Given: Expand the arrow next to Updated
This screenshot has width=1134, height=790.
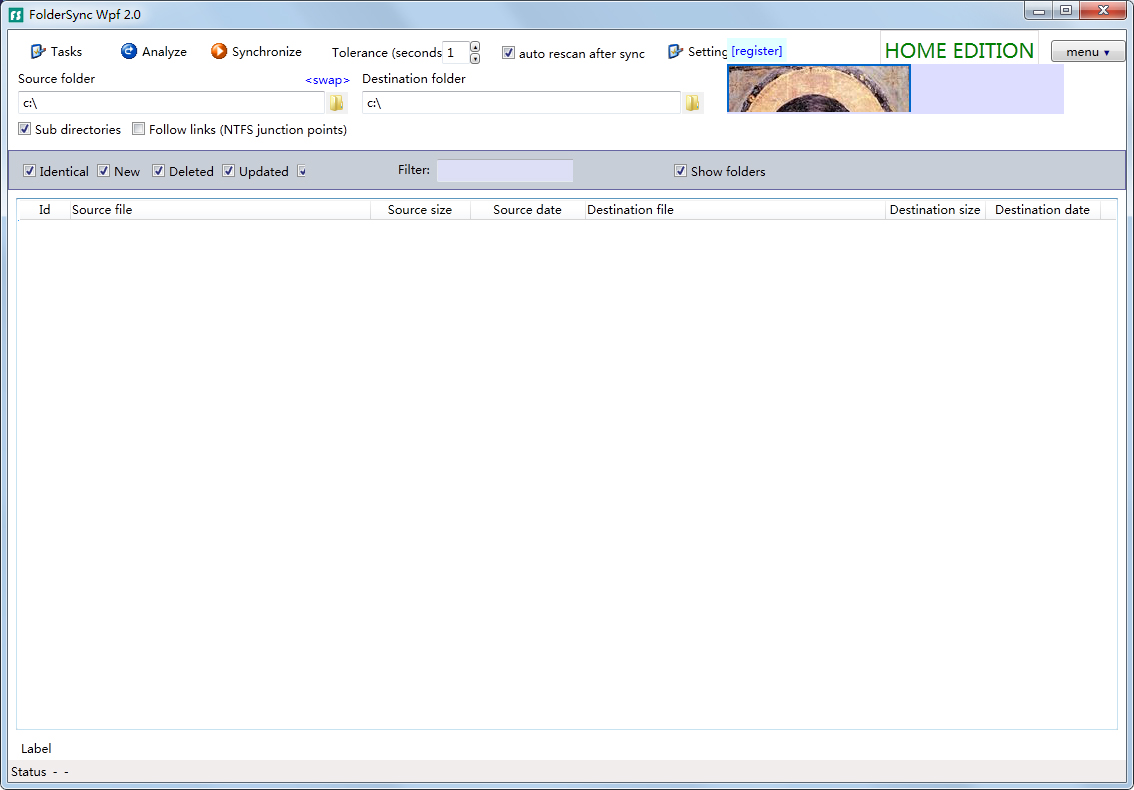Looking at the screenshot, I should pyautogui.click(x=301, y=171).
